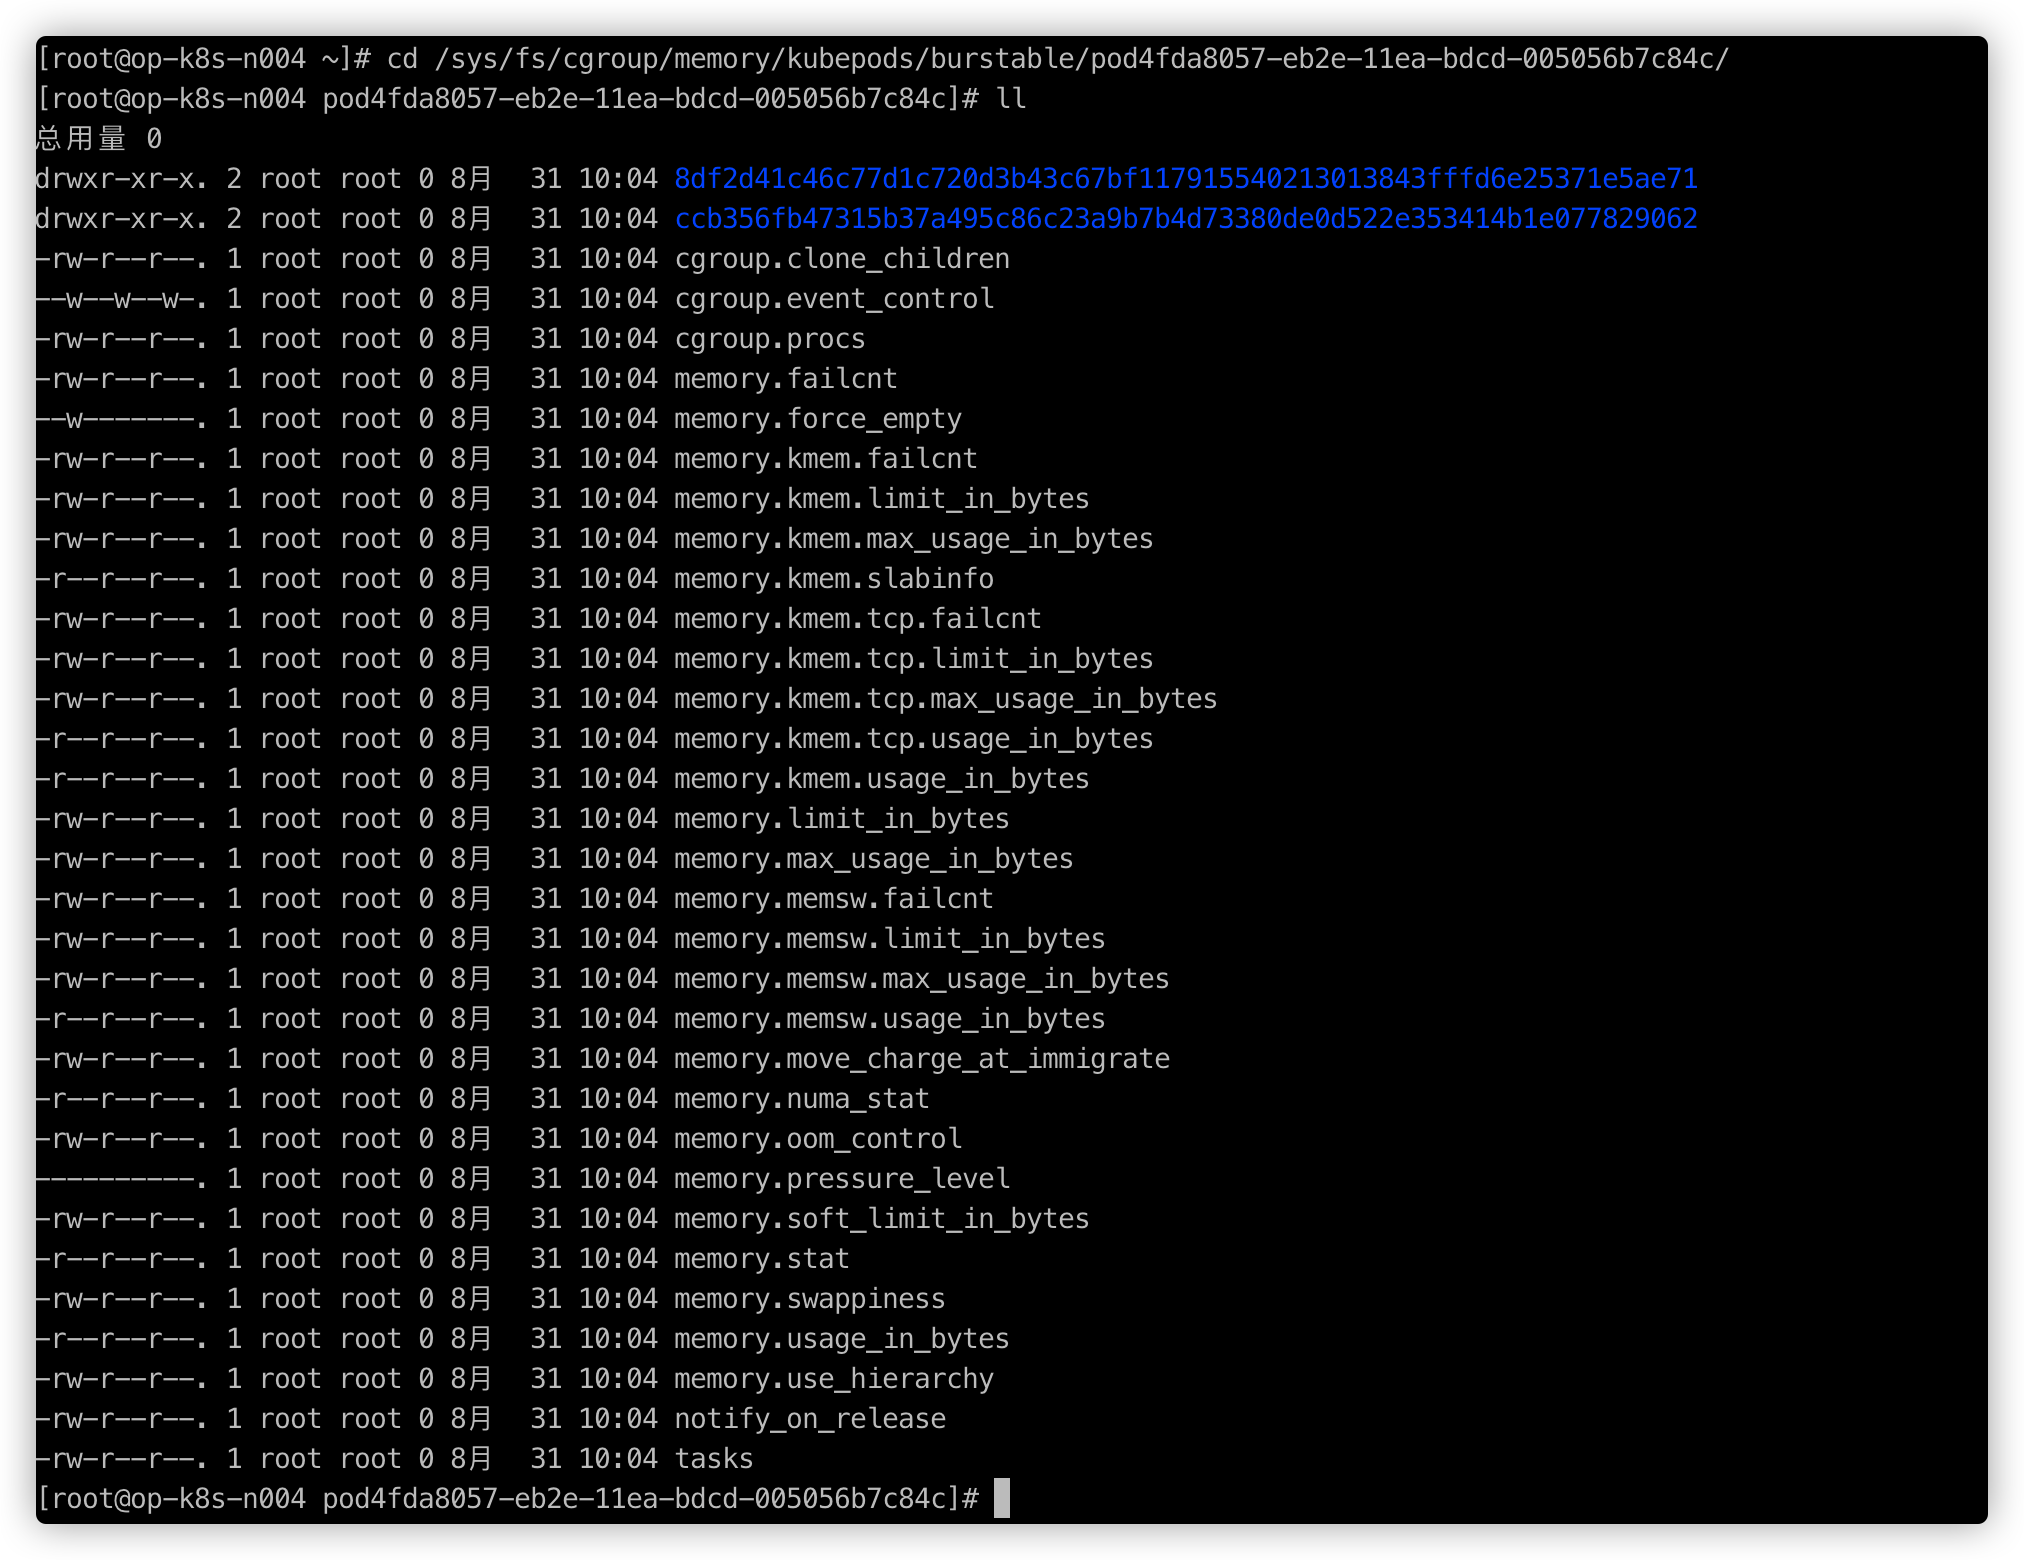The image size is (2024, 1560).
Task: Click the memory.kmem.slabinfo file name
Action: (x=833, y=579)
